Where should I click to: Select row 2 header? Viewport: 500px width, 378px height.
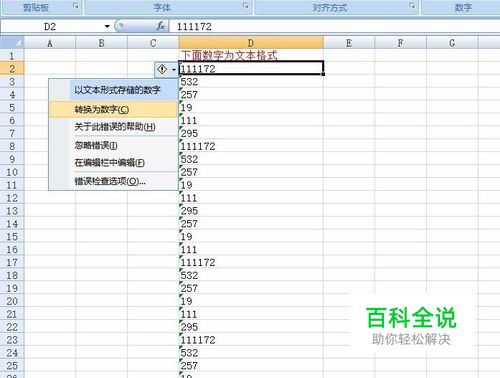tap(12, 69)
